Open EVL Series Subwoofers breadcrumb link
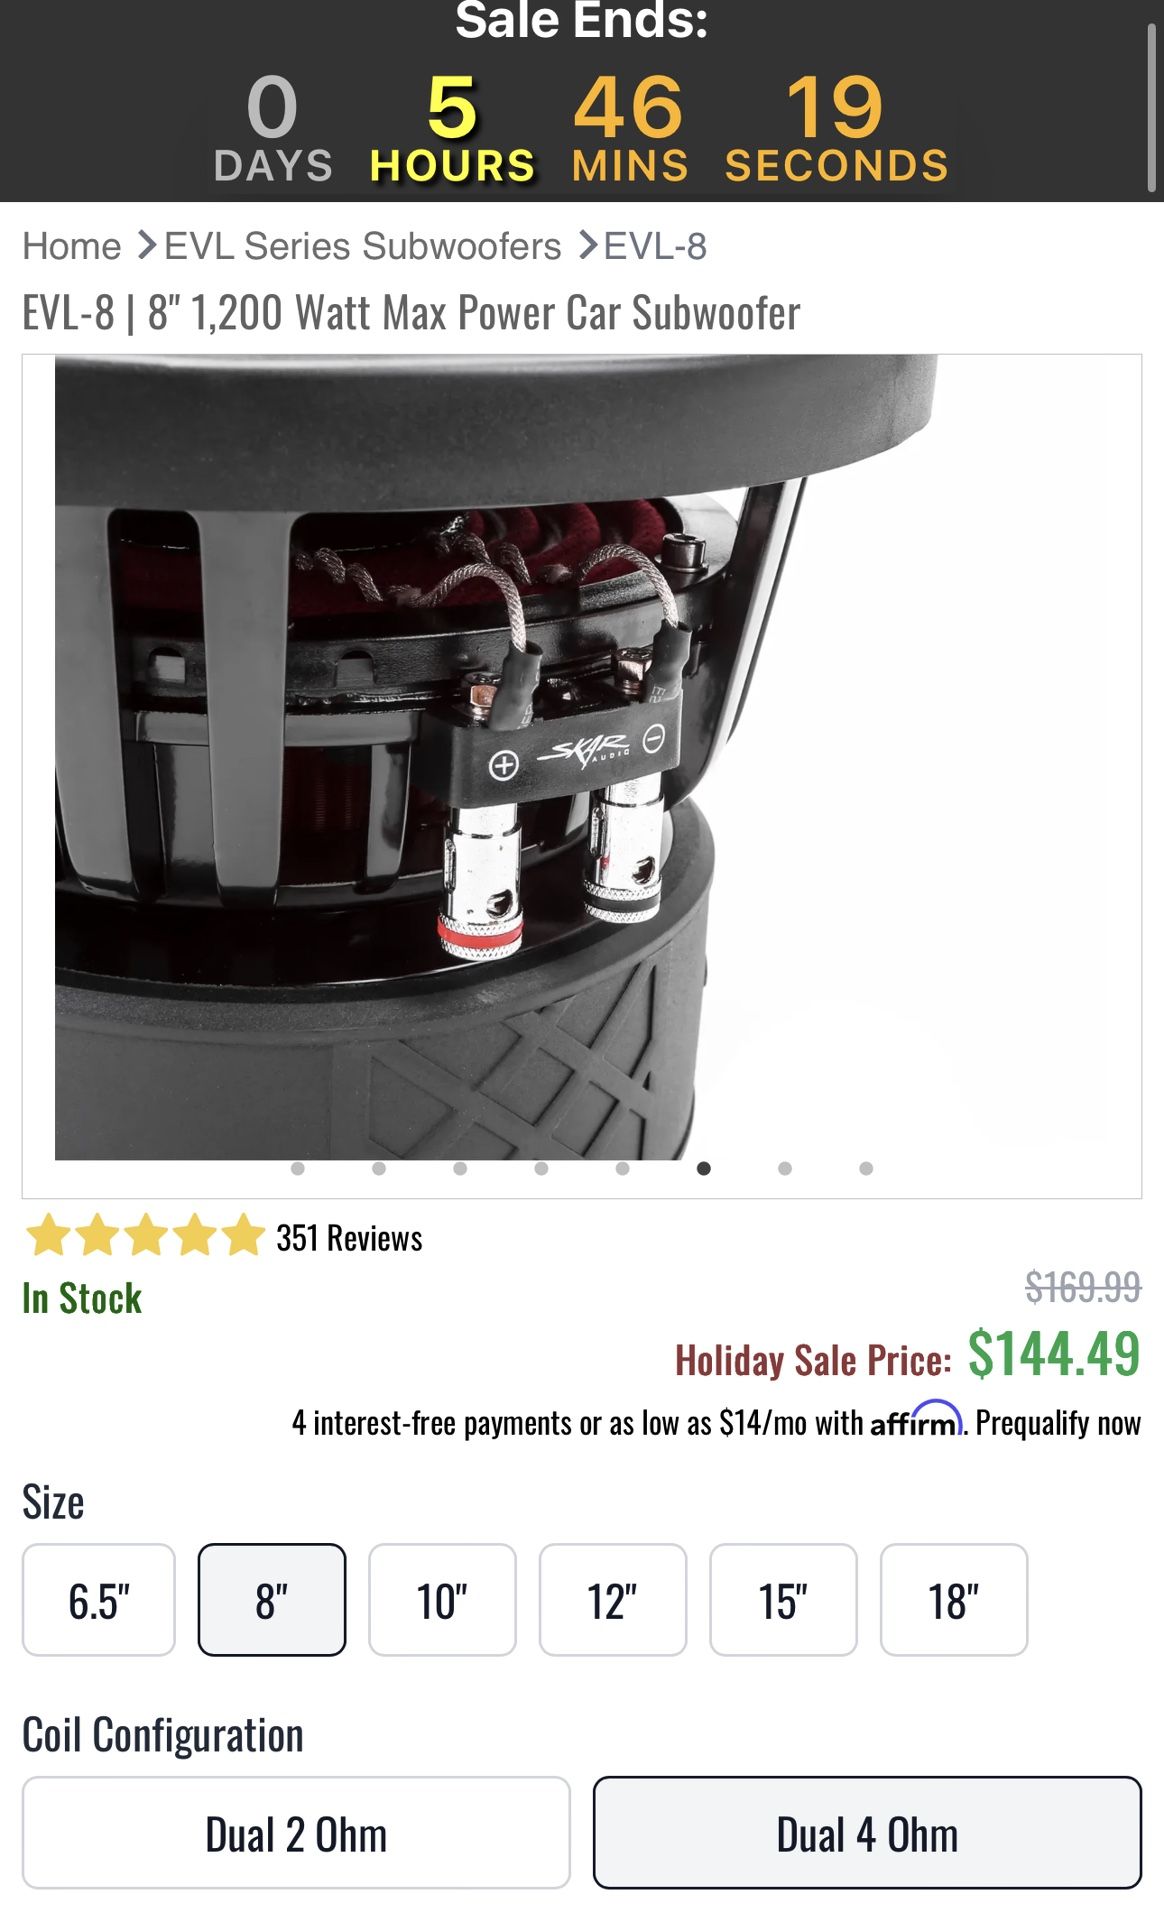1164x1922 pixels. [363, 246]
